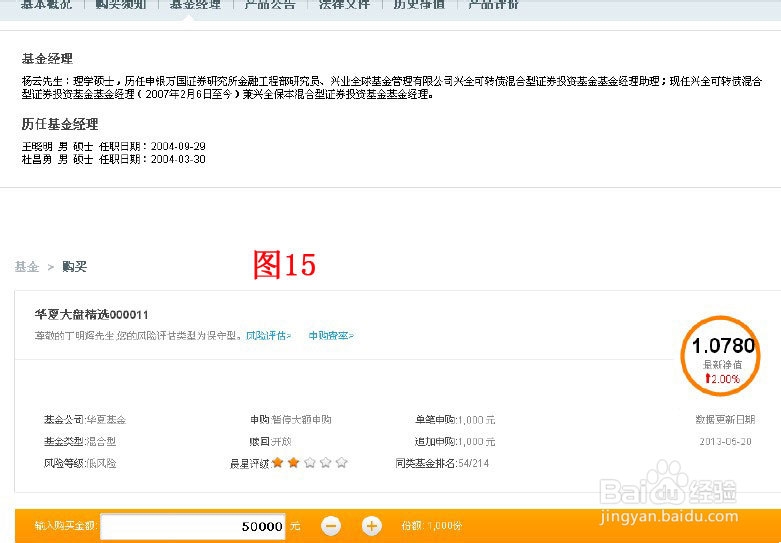Click 晨星评级 label
The height and width of the screenshot is (543, 781).
[x=251, y=463]
